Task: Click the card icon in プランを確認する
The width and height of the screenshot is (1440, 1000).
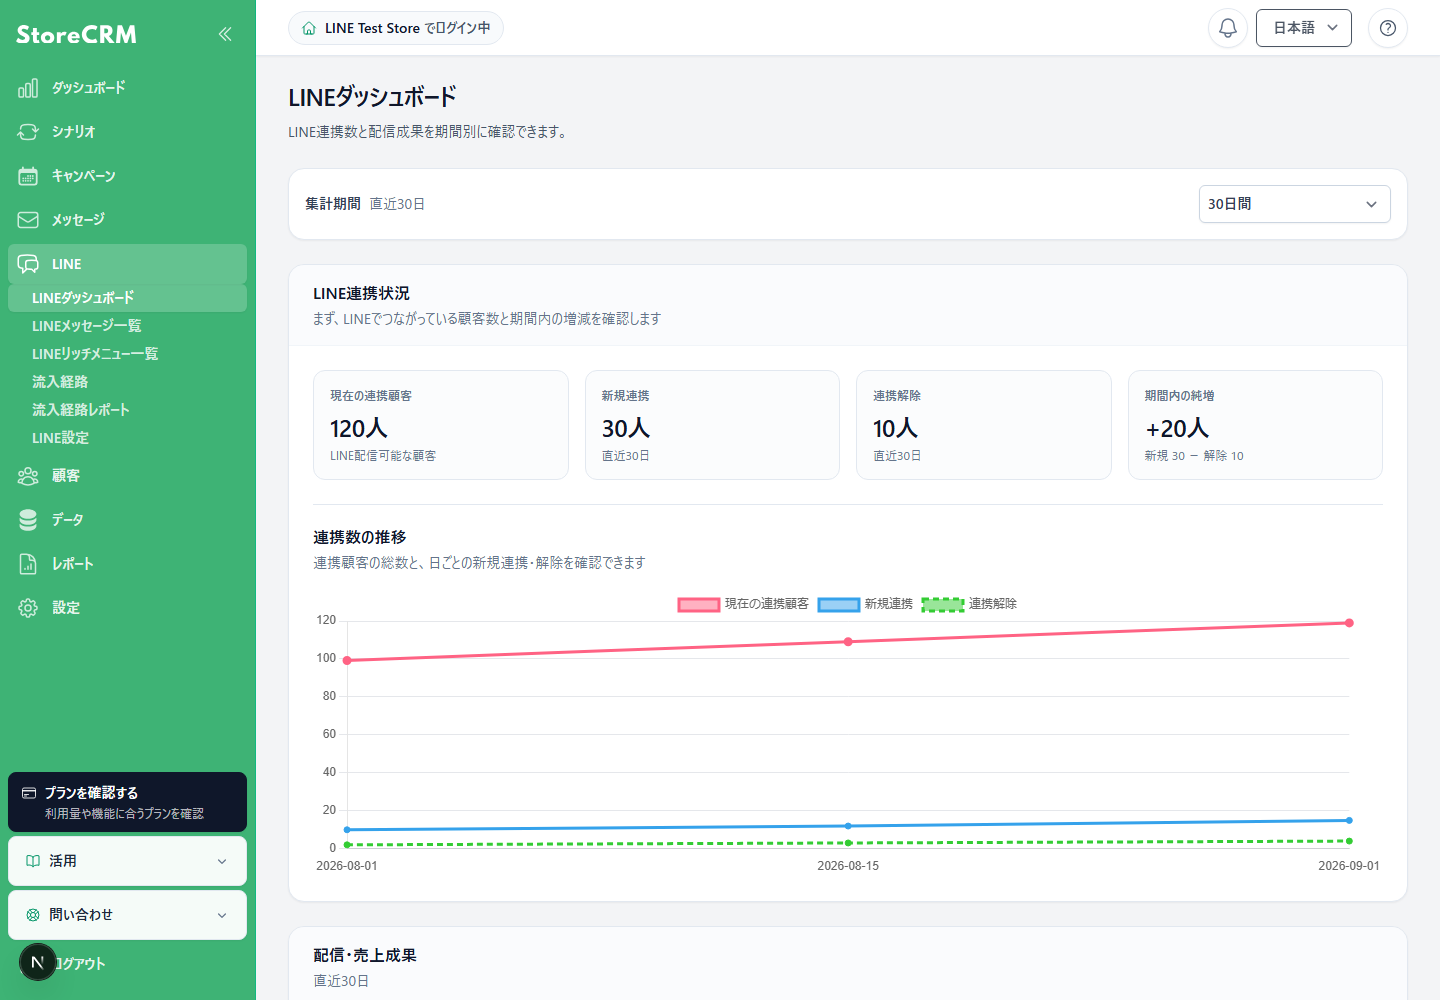Action: pyautogui.click(x=29, y=793)
